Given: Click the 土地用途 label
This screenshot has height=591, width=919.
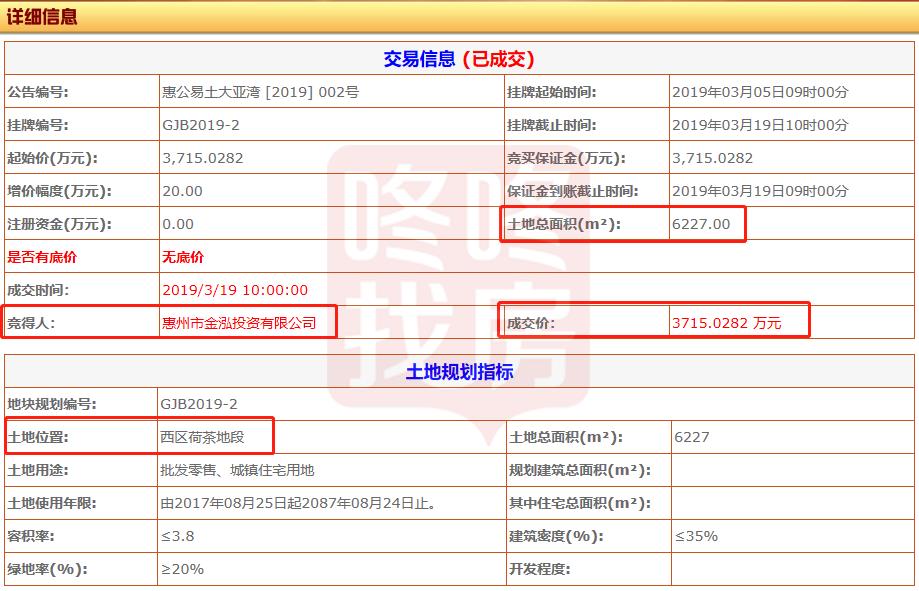Looking at the screenshot, I should pos(38,470).
